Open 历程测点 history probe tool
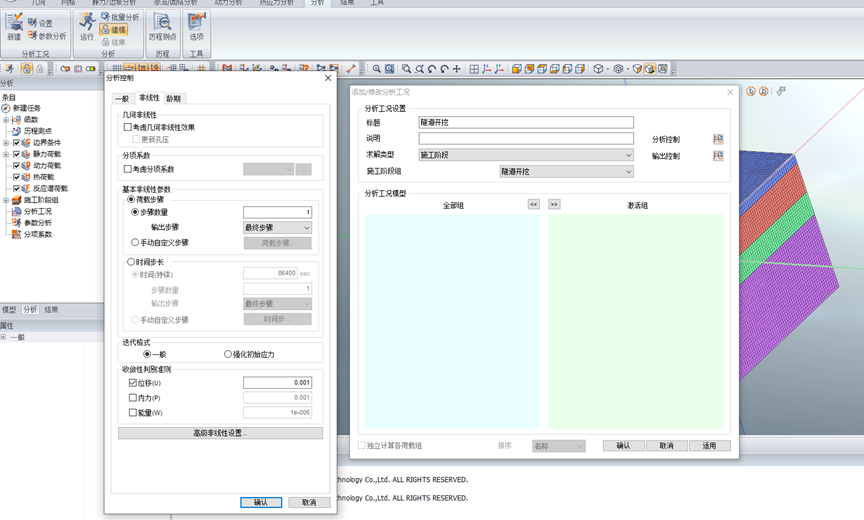The width and height of the screenshot is (864, 520). pyautogui.click(x=162, y=26)
